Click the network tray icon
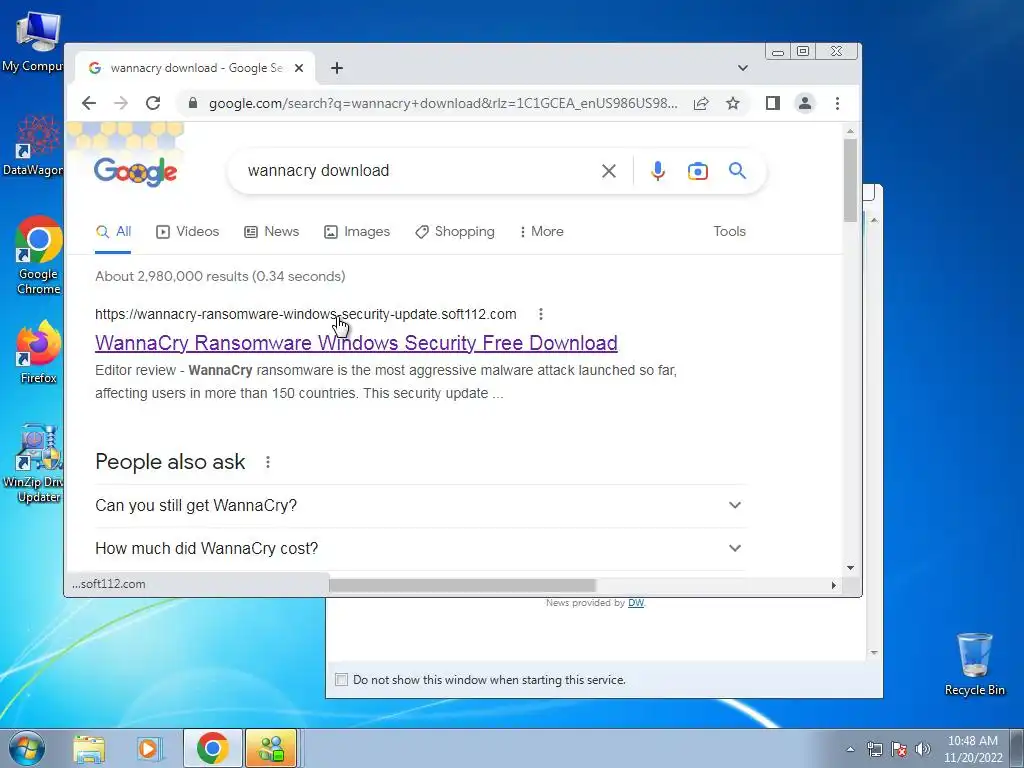The image size is (1024, 768). [874, 749]
